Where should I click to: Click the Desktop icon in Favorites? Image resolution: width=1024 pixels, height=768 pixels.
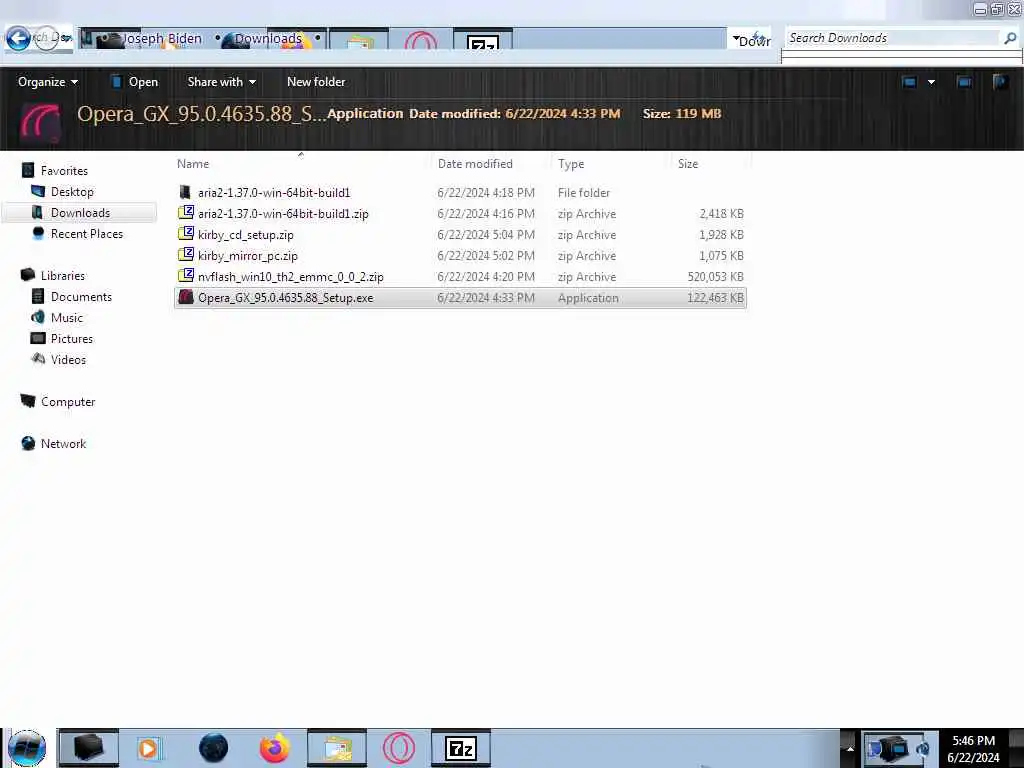(38, 191)
